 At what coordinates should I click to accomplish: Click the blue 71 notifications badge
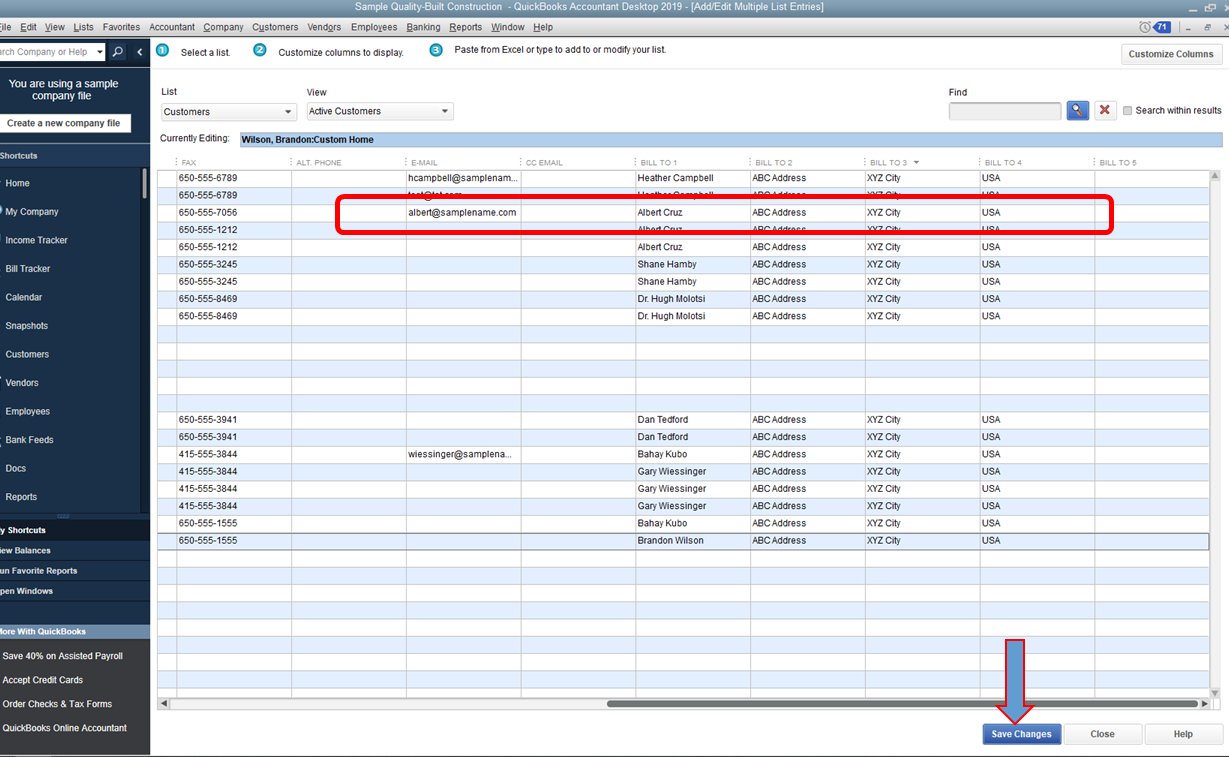[1162, 27]
